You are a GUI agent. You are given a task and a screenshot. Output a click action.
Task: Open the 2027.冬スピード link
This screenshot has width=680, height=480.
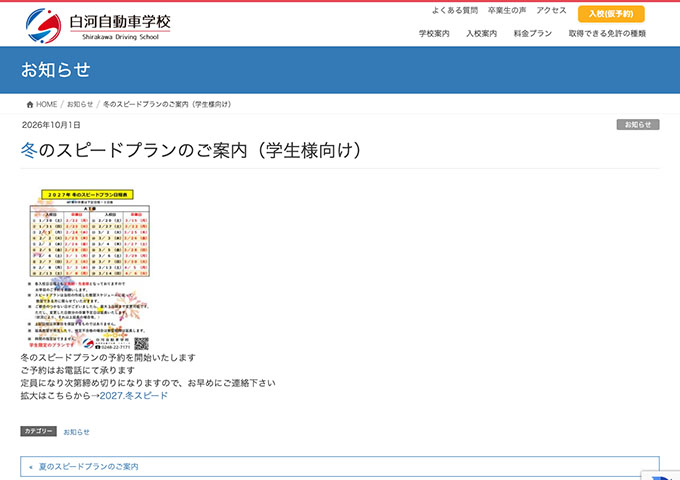[134, 396]
